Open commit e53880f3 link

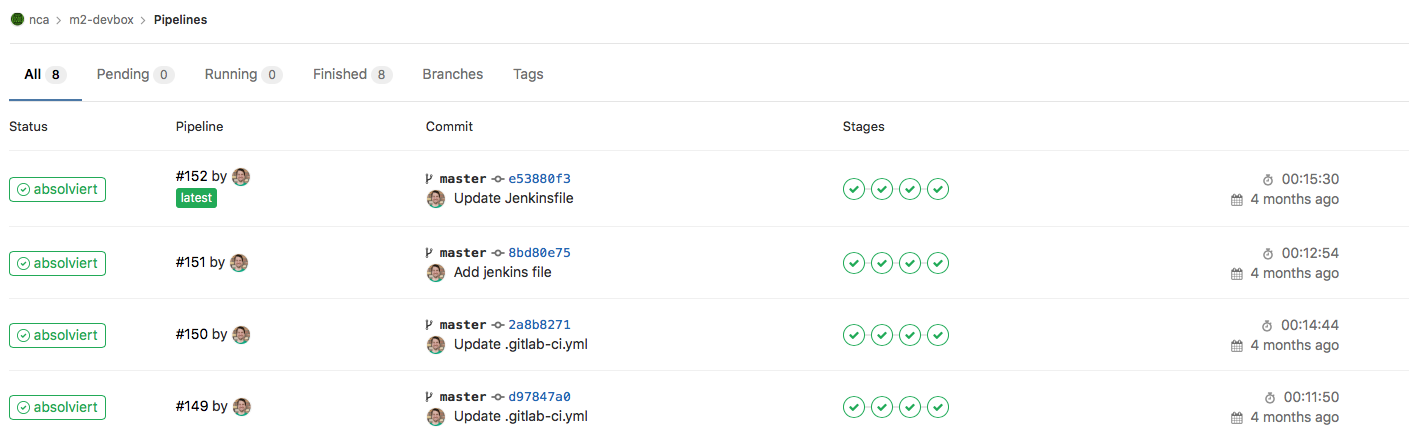539,180
